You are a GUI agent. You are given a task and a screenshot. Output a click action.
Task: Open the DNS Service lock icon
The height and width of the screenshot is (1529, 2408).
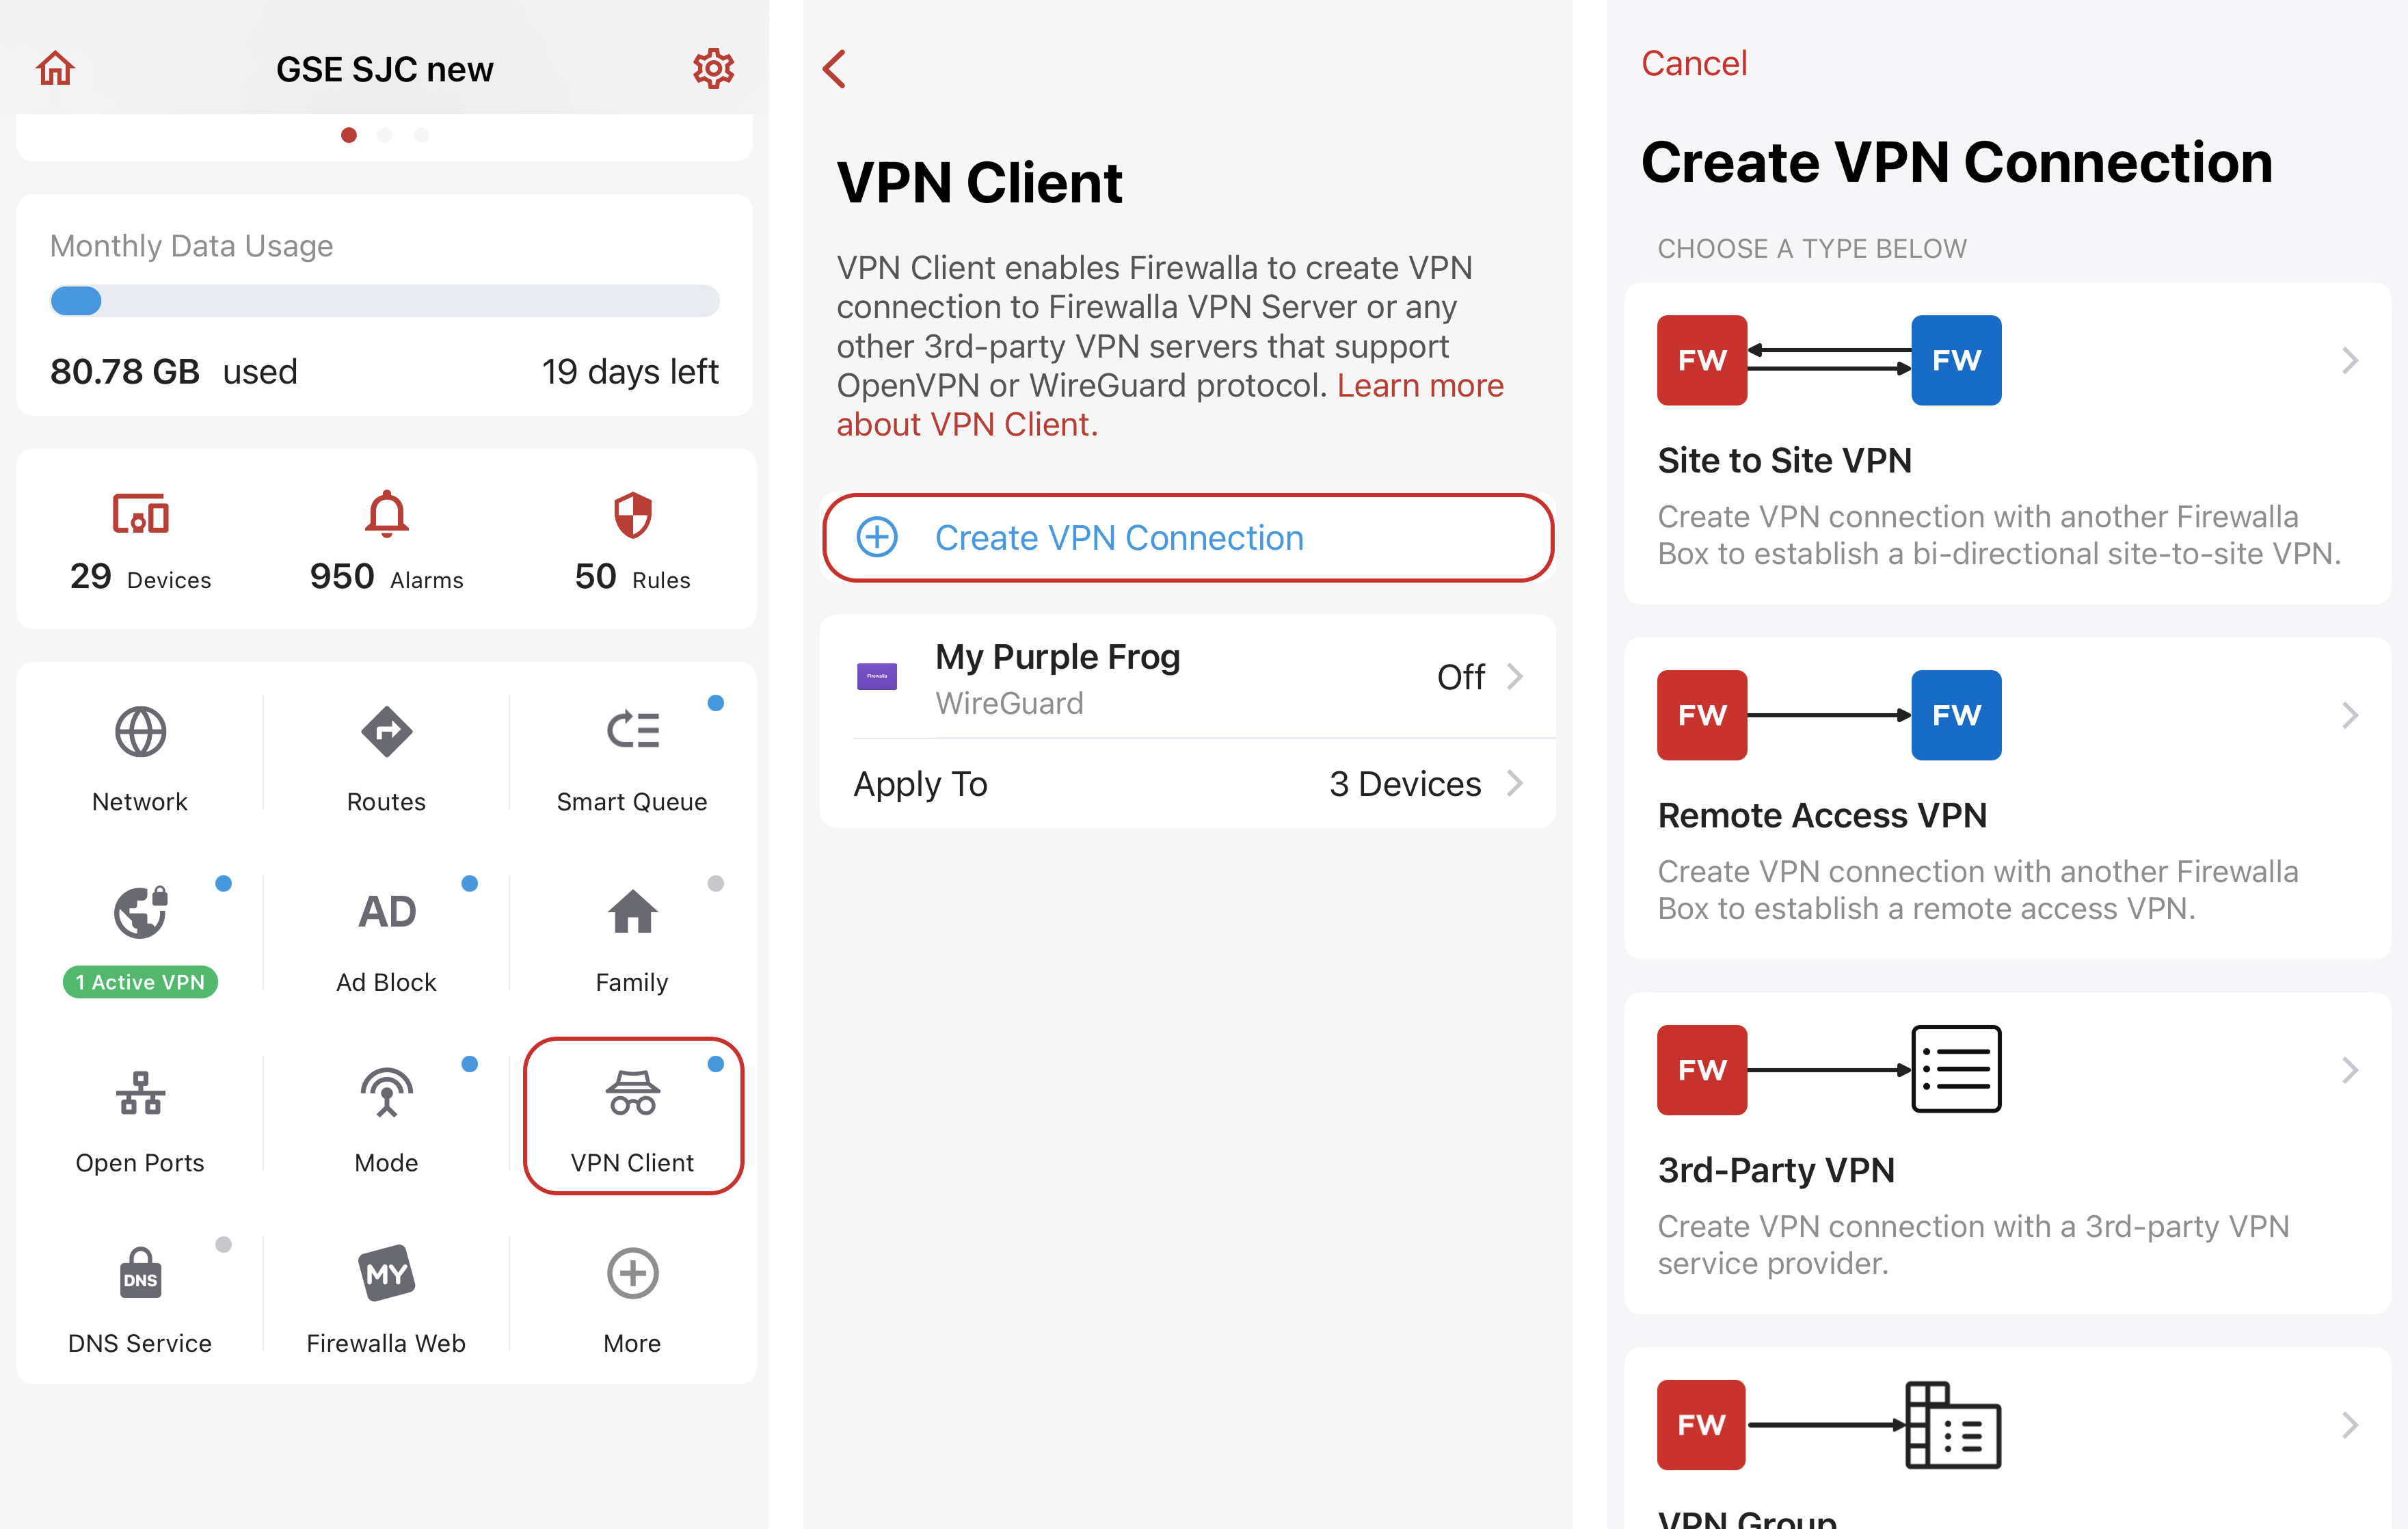(x=140, y=1273)
